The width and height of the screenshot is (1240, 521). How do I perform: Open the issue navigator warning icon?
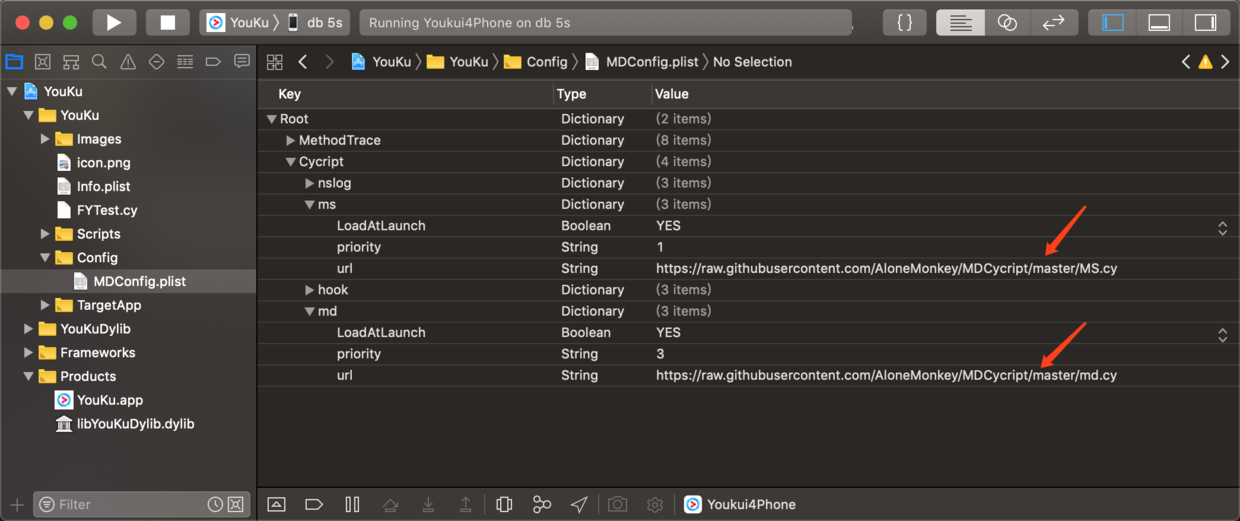pyautogui.click(x=128, y=62)
